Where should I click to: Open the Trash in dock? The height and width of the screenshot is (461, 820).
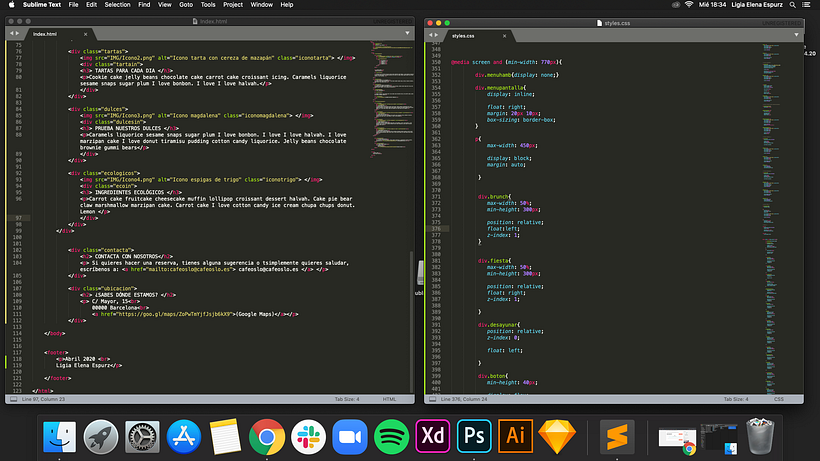[x=760, y=436]
